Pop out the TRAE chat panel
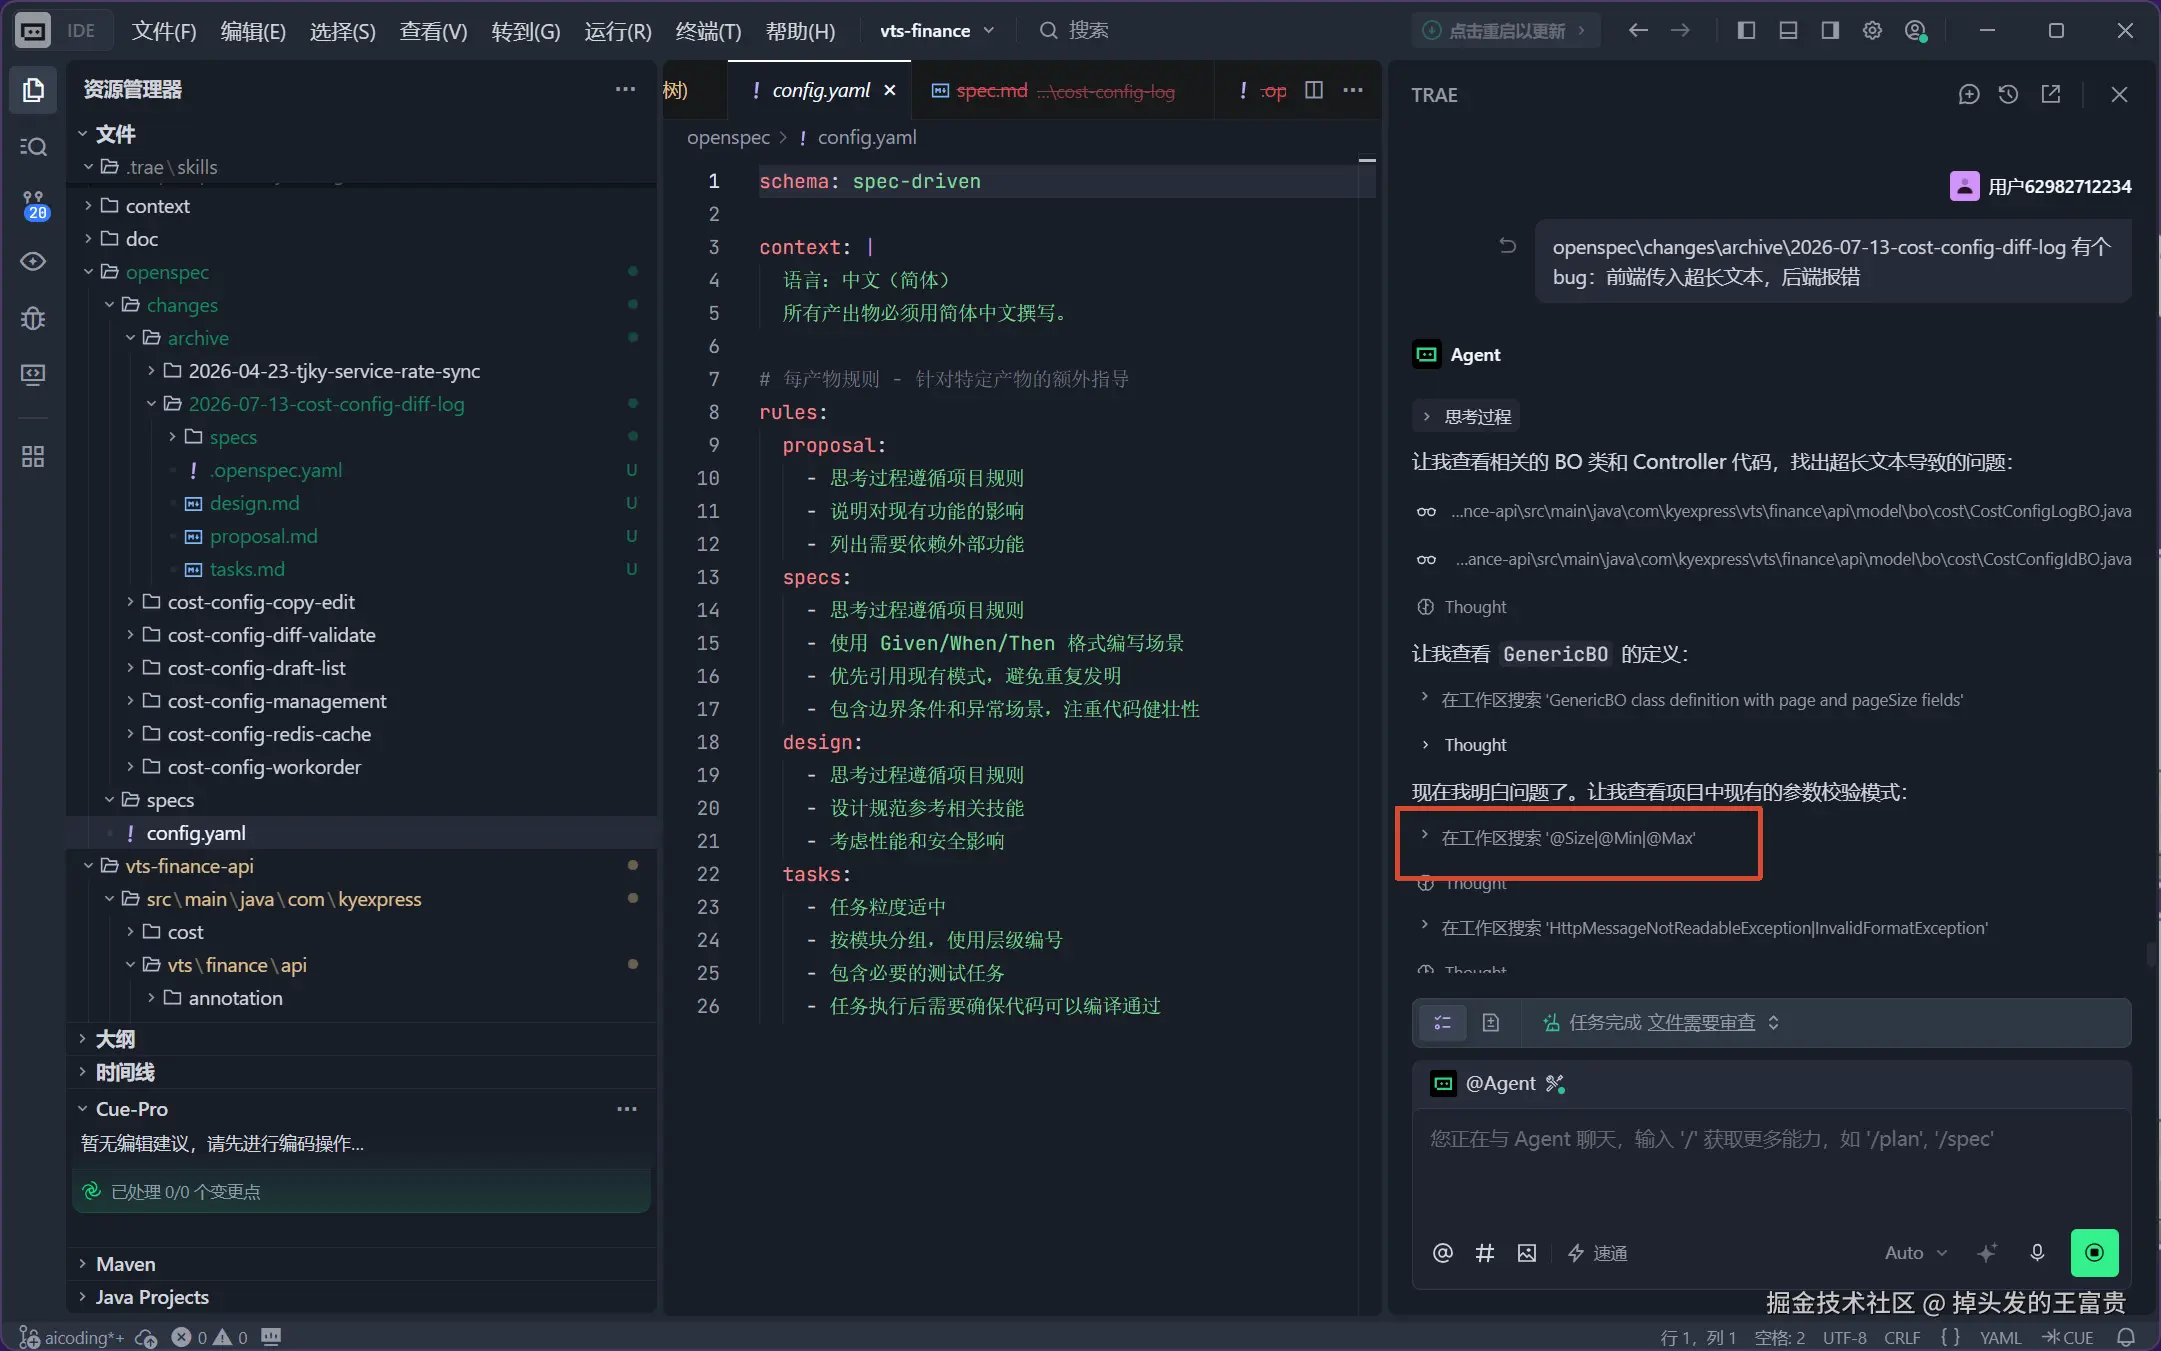 tap(2050, 94)
